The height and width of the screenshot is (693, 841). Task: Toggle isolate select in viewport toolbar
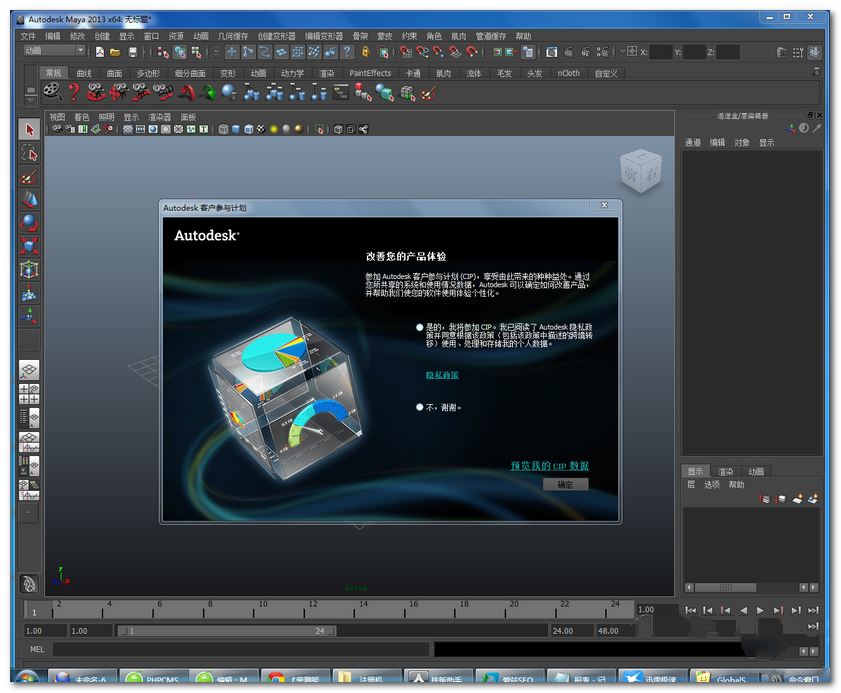[x=319, y=129]
